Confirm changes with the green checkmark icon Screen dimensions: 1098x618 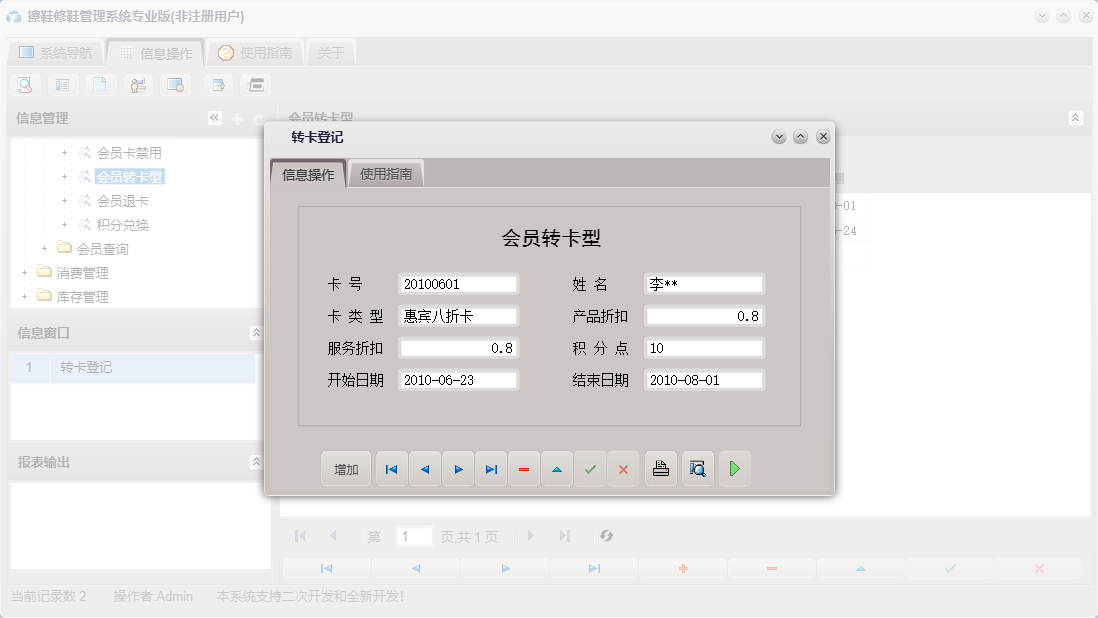[x=590, y=468]
